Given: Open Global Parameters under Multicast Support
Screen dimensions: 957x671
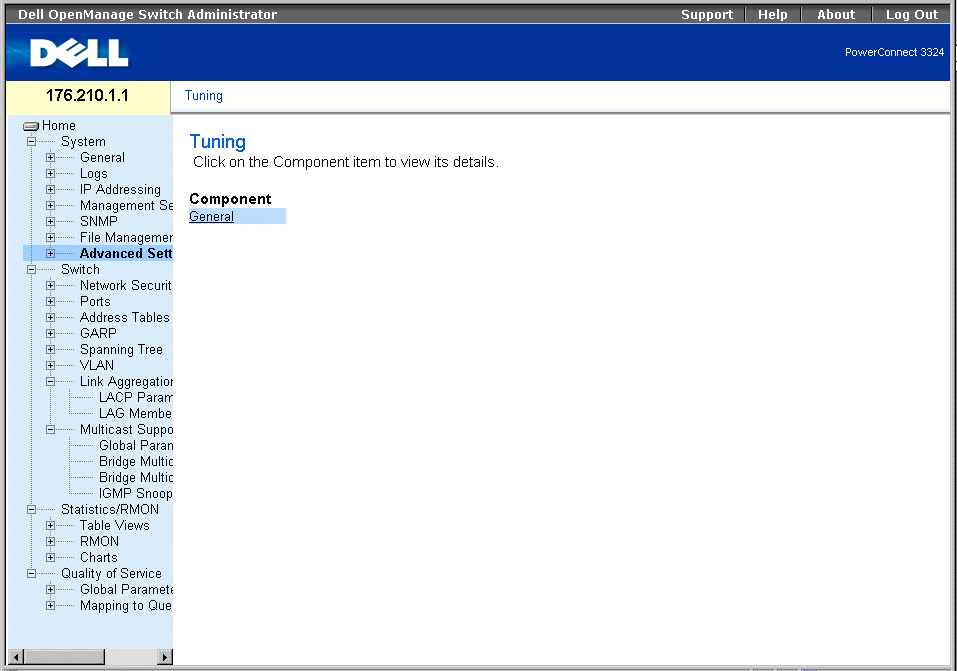Looking at the screenshot, I should (135, 446).
